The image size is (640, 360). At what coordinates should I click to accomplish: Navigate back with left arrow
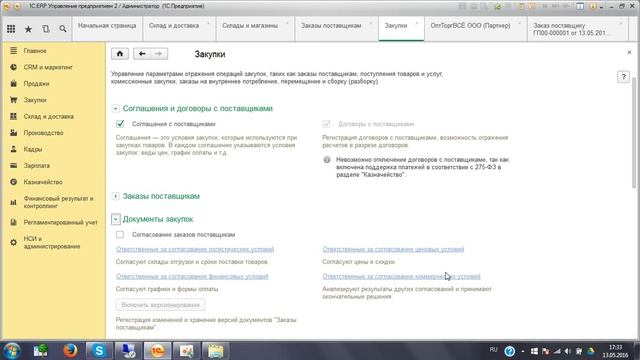(x=142, y=54)
